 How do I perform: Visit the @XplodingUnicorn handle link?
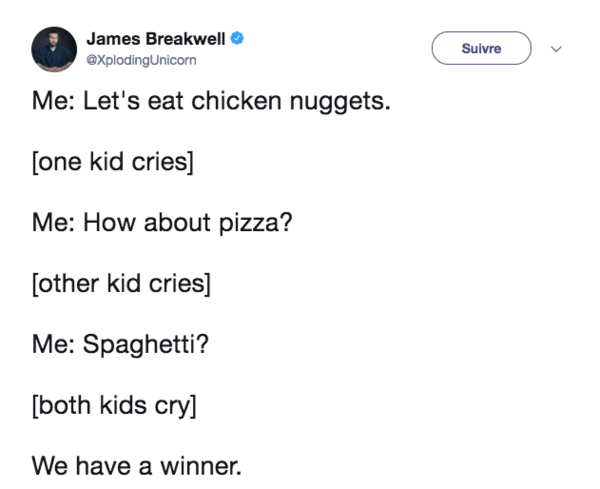(142, 60)
